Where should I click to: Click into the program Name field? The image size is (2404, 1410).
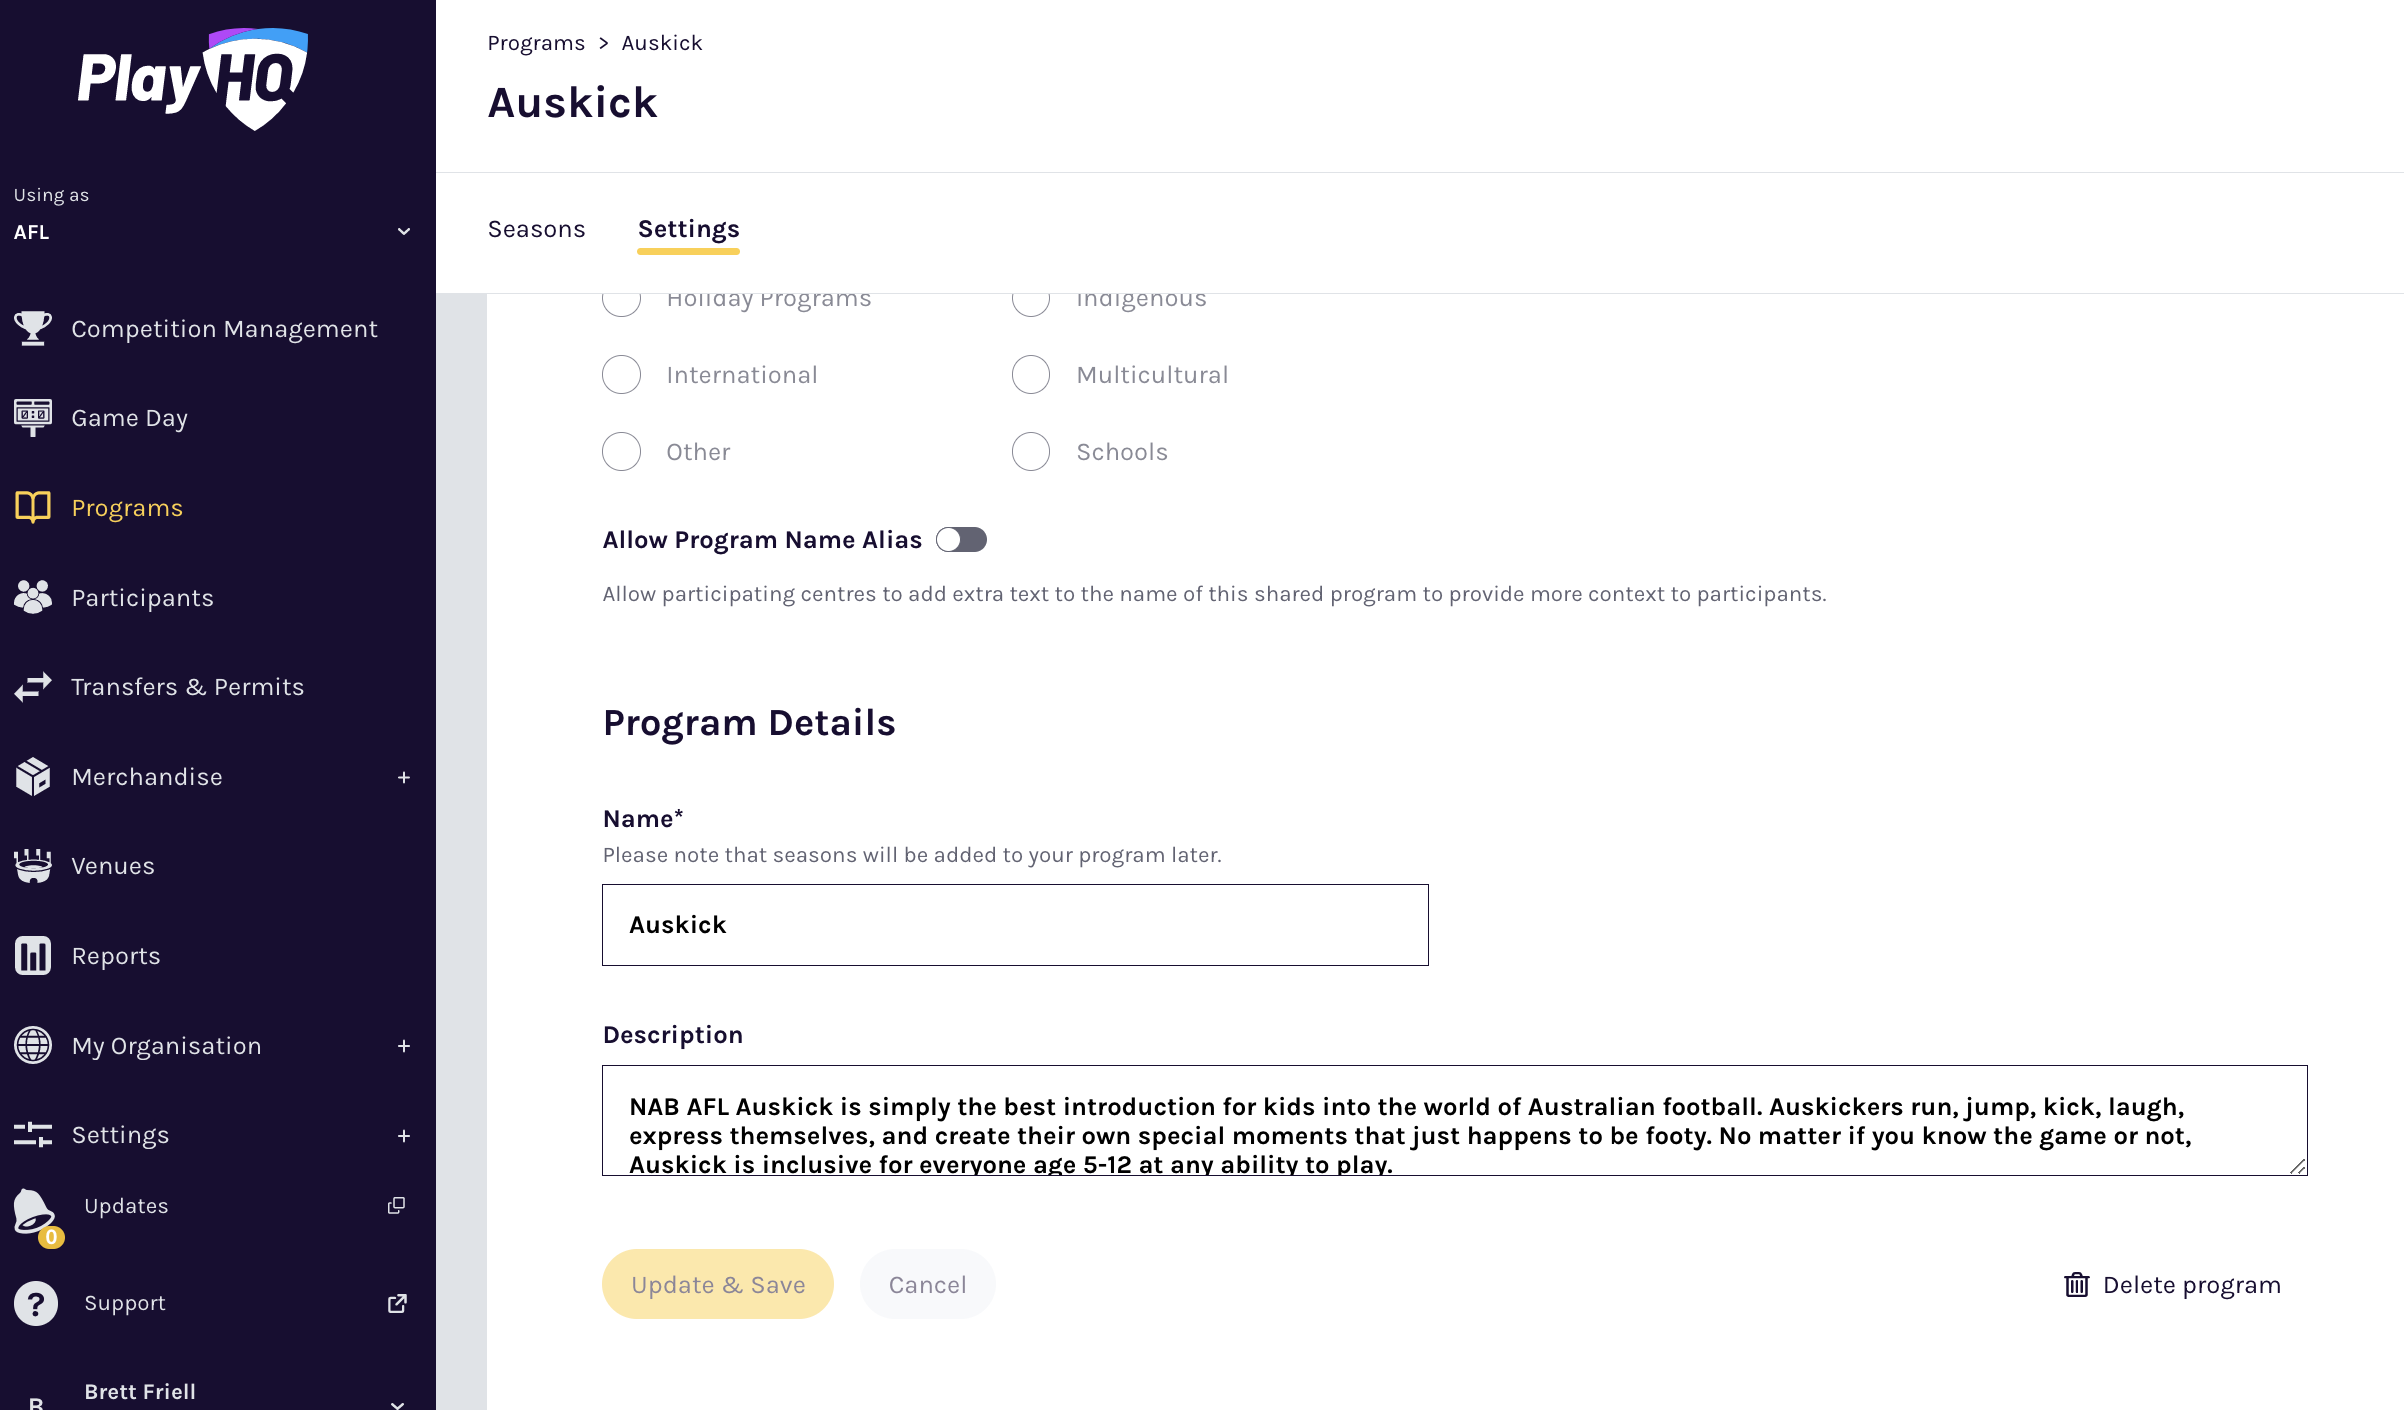point(1014,925)
